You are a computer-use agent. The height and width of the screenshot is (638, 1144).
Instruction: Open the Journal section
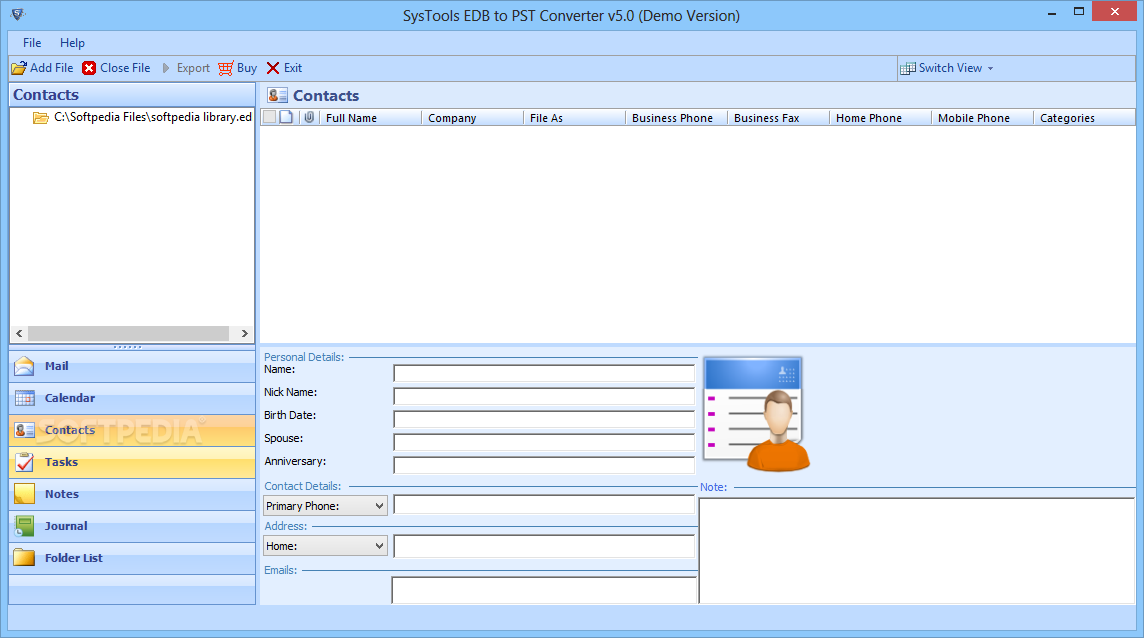tap(132, 526)
